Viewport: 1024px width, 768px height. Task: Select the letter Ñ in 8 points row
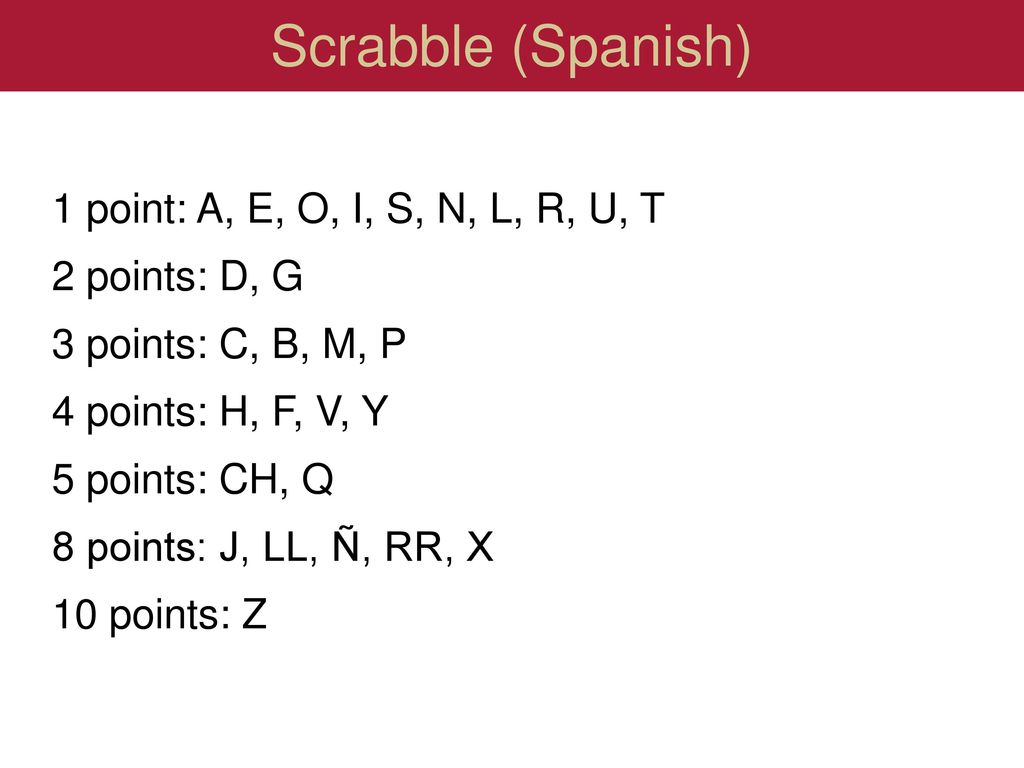coord(346,544)
